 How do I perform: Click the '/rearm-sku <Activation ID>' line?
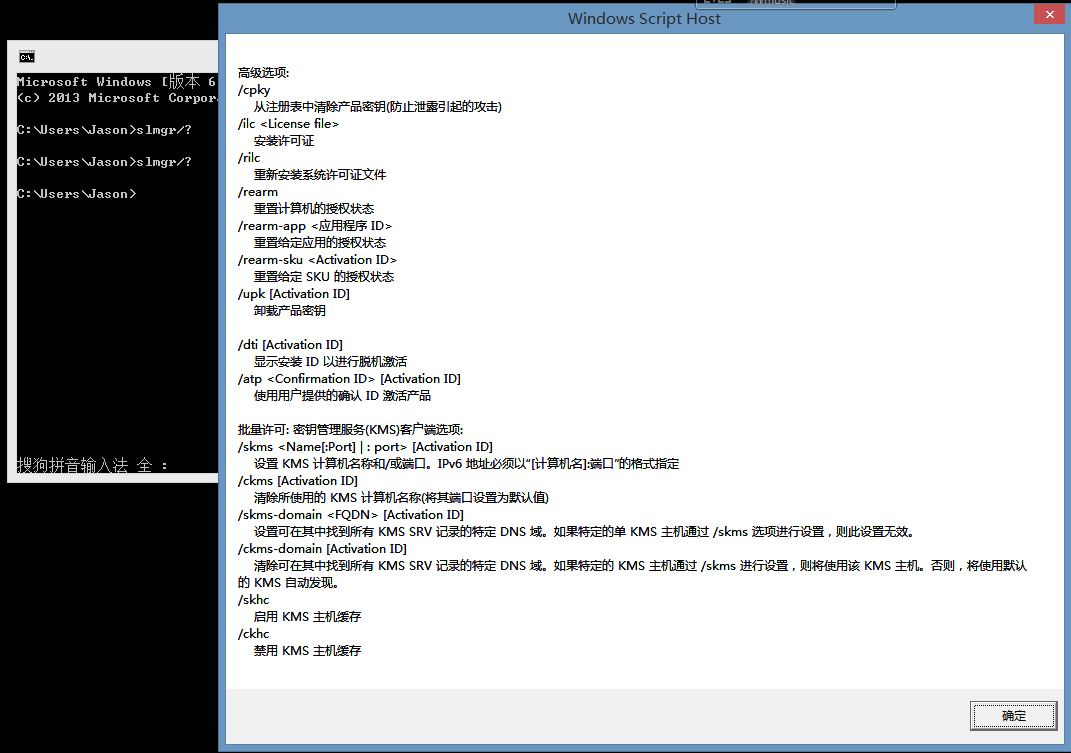click(x=318, y=260)
